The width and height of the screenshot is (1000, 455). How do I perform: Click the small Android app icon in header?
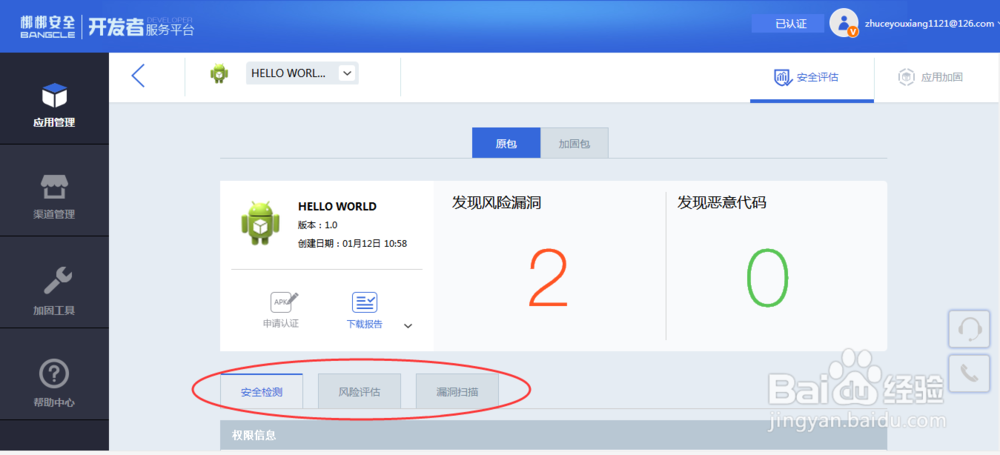[219, 73]
